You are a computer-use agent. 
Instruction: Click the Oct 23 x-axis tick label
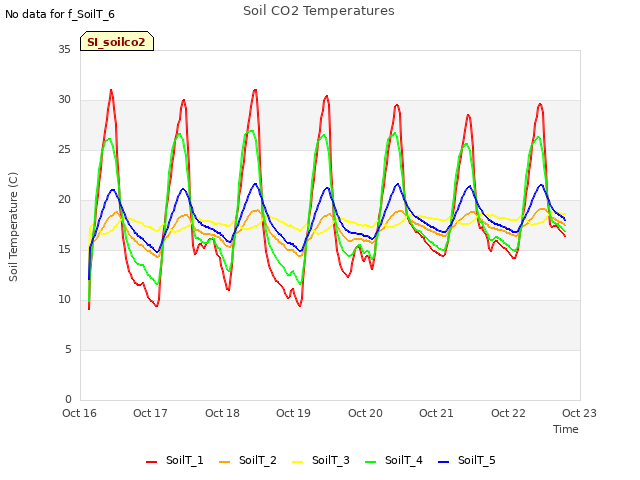click(x=579, y=413)
